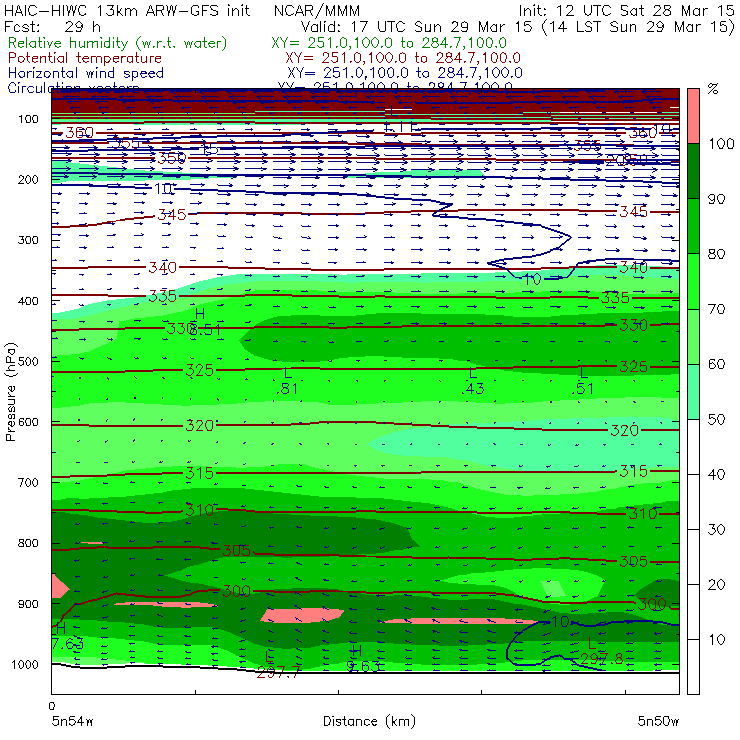Click the '5n54w' start coordinate label
Screen dimensions: 740x740
click(x=72, y=721)
